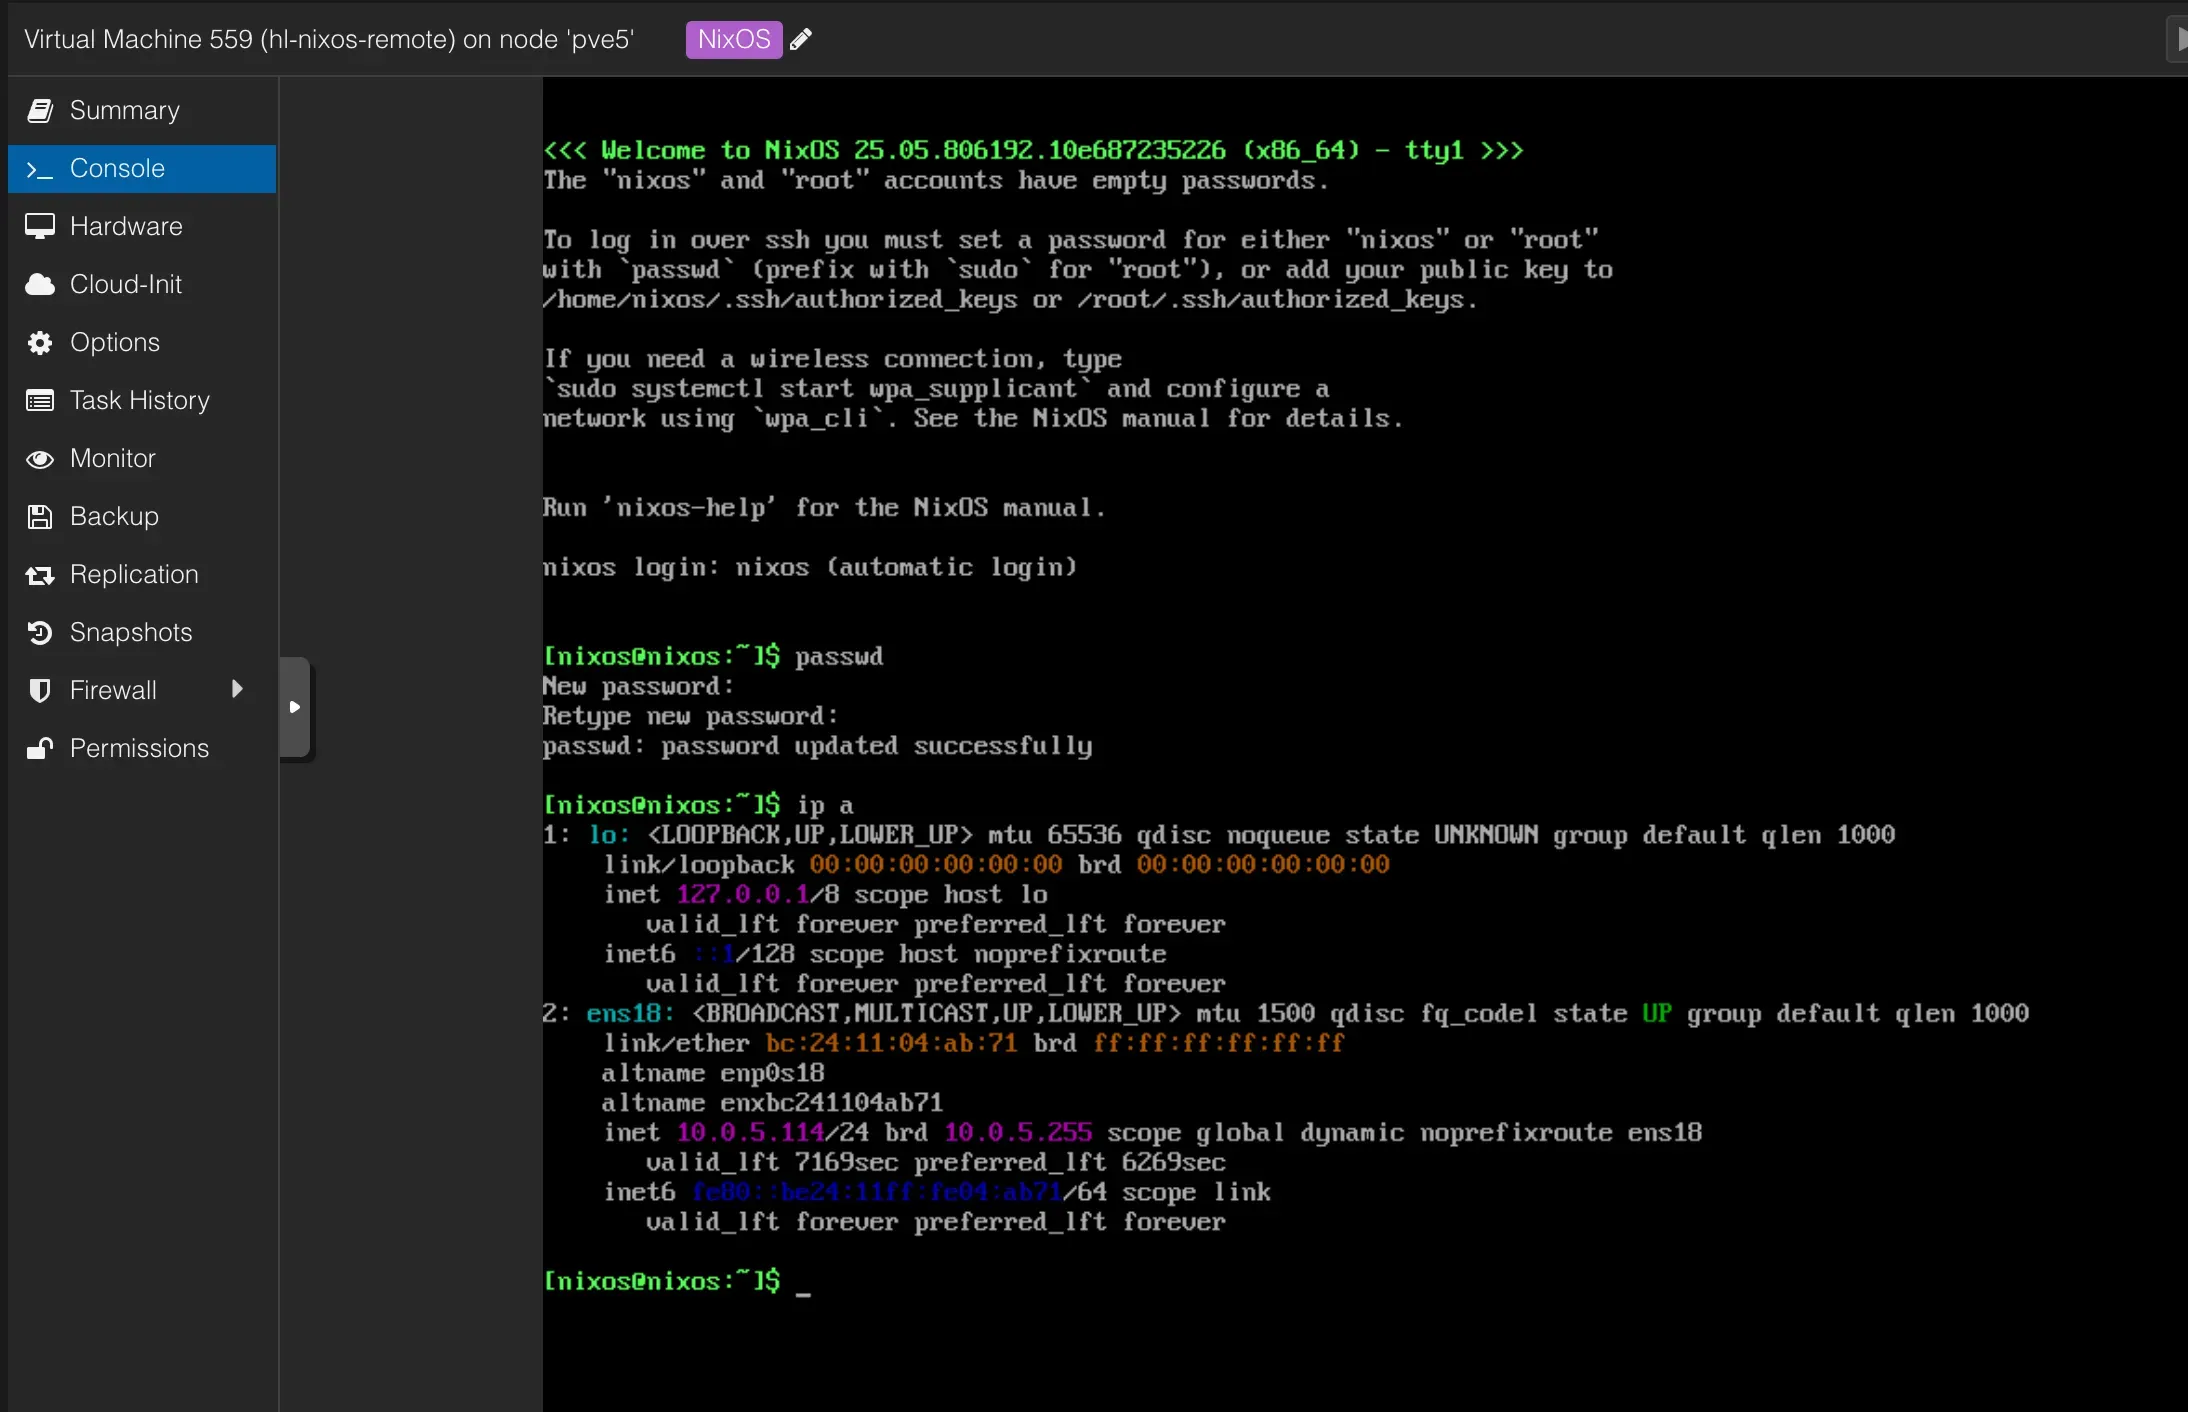This screenshot has height=1412, width=2188.
Task: Switch to the Summary tab
Action: [123, 110]
